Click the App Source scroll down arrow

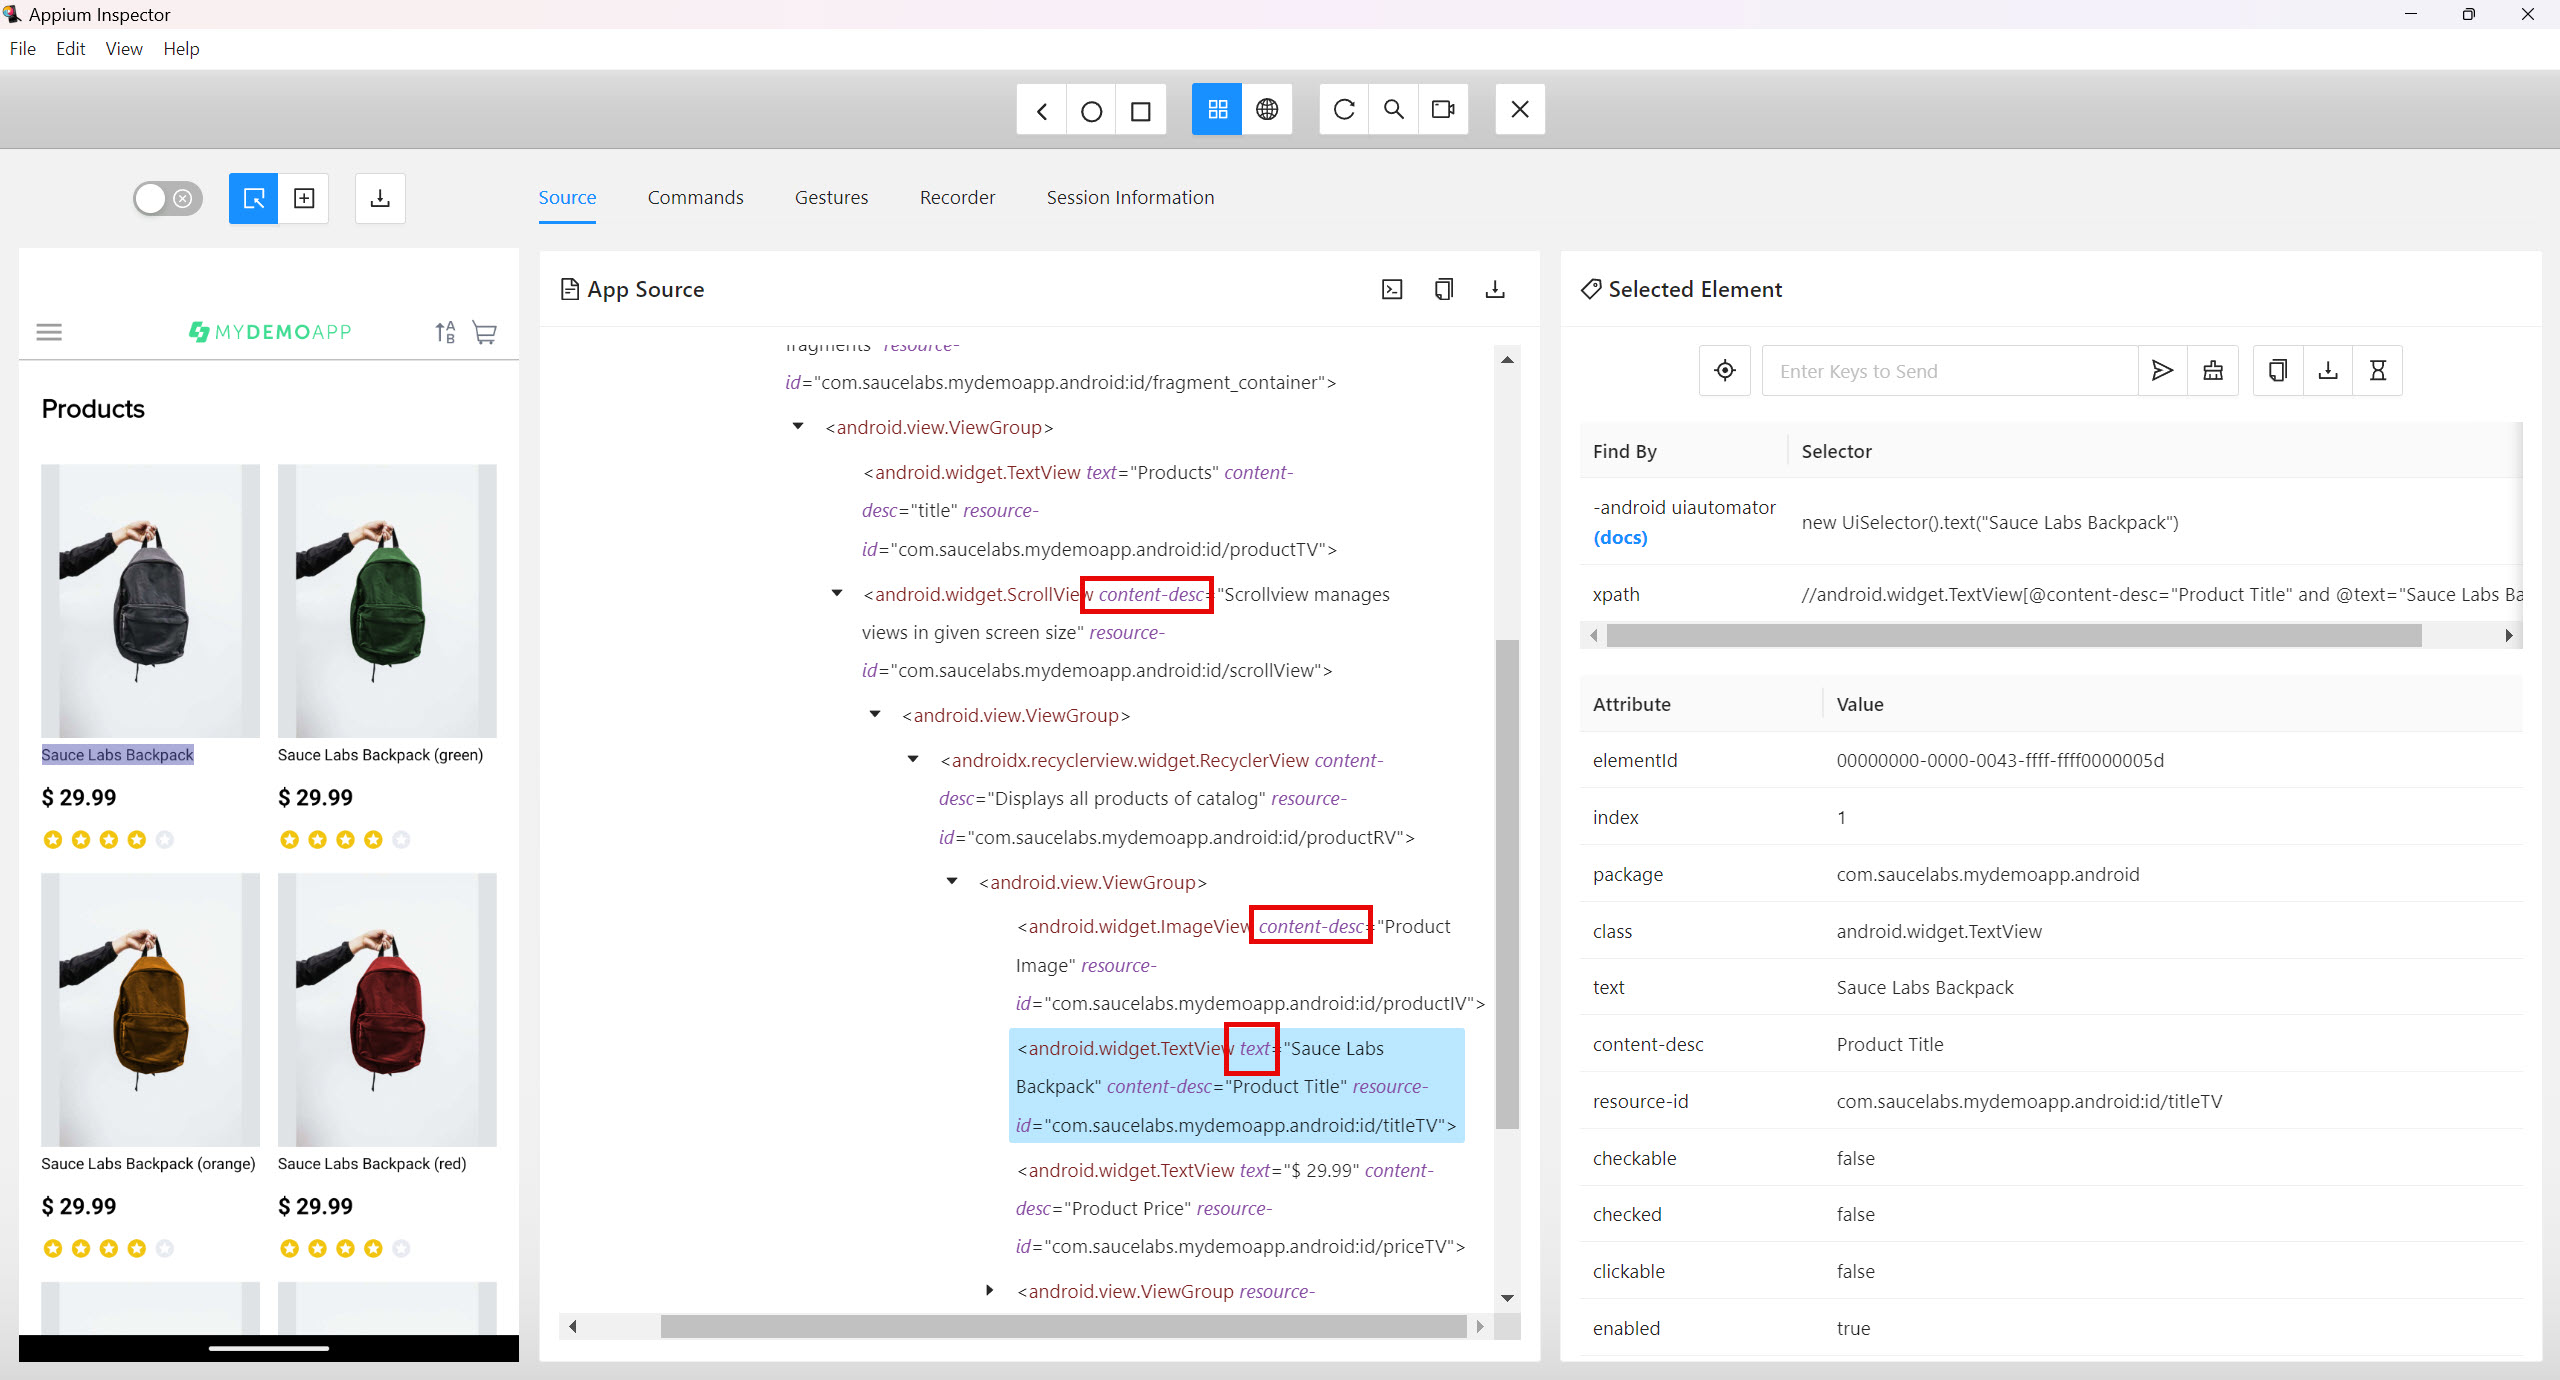1507,1298
